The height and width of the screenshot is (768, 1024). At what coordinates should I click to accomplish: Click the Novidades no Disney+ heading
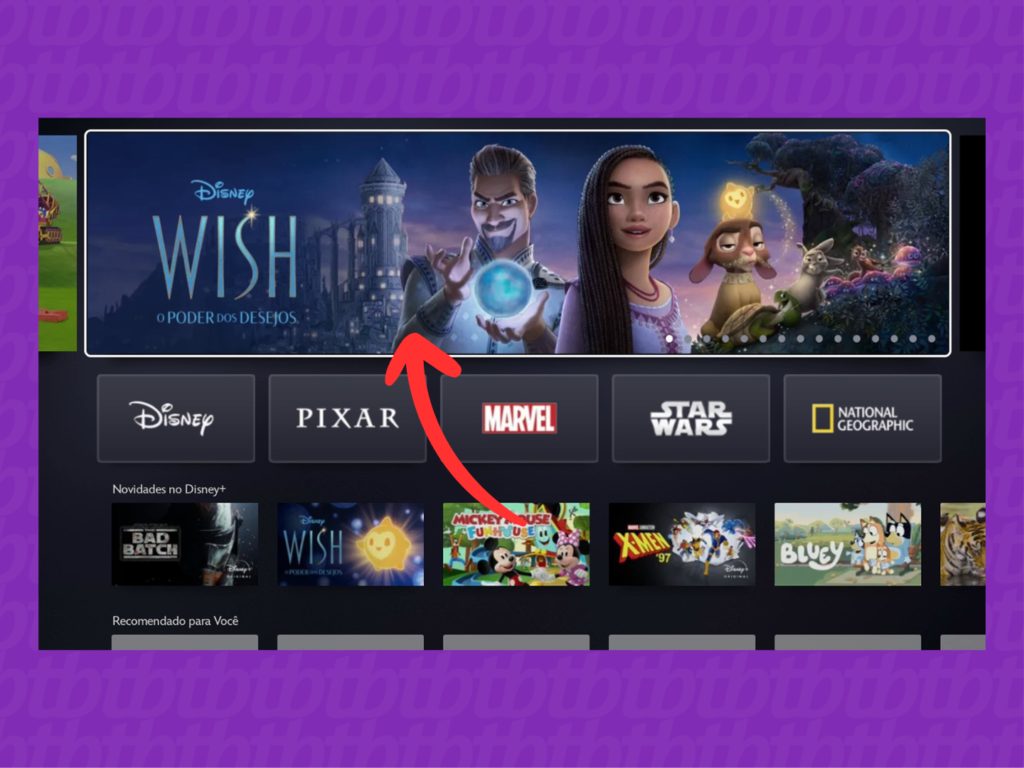(x=169, y=489)
